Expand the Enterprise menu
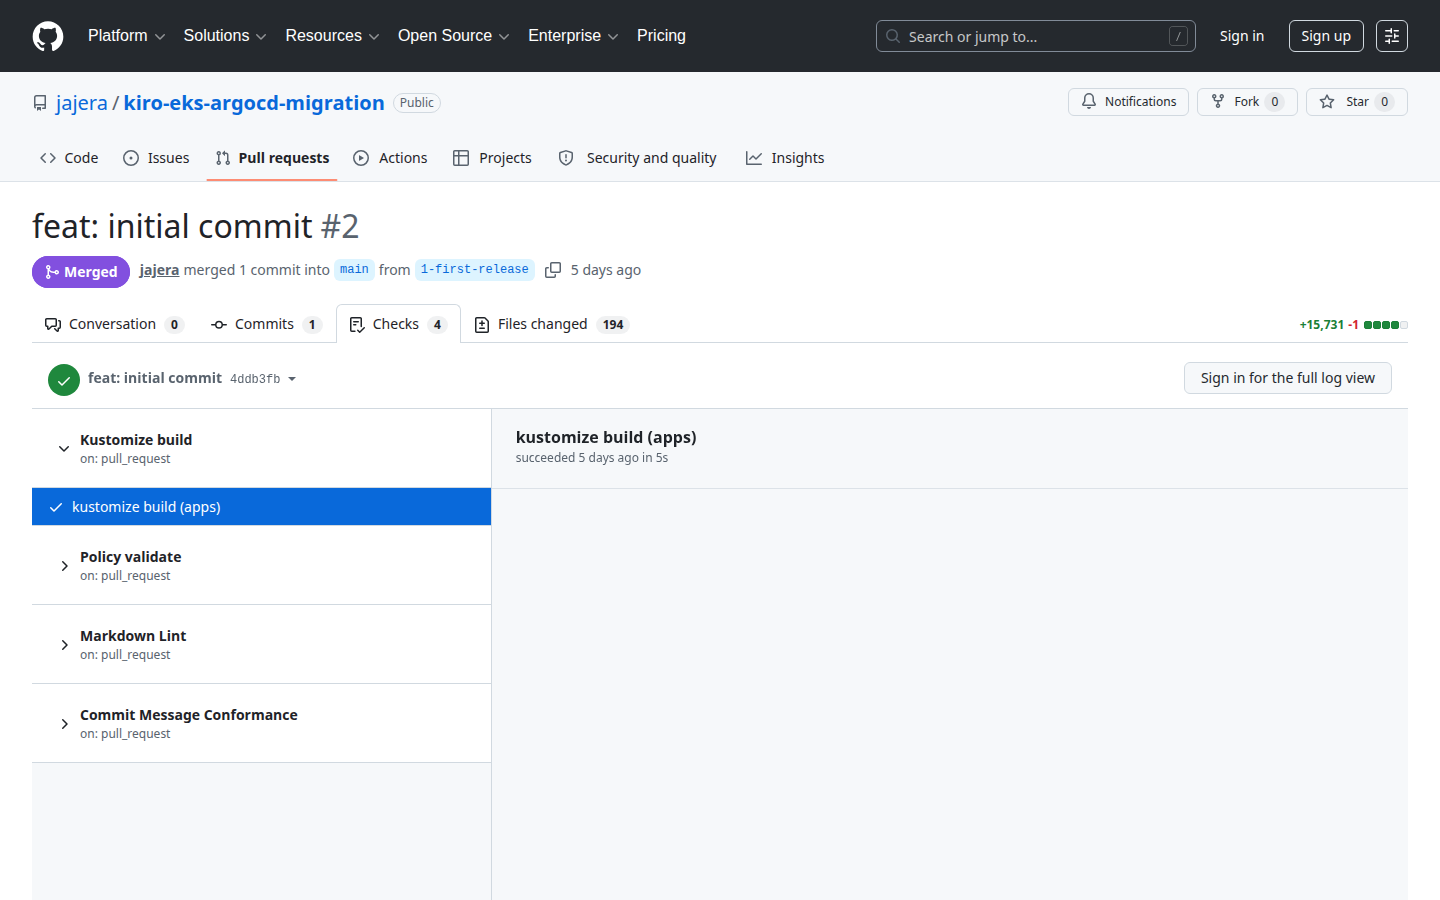 [x=573, y=36]
